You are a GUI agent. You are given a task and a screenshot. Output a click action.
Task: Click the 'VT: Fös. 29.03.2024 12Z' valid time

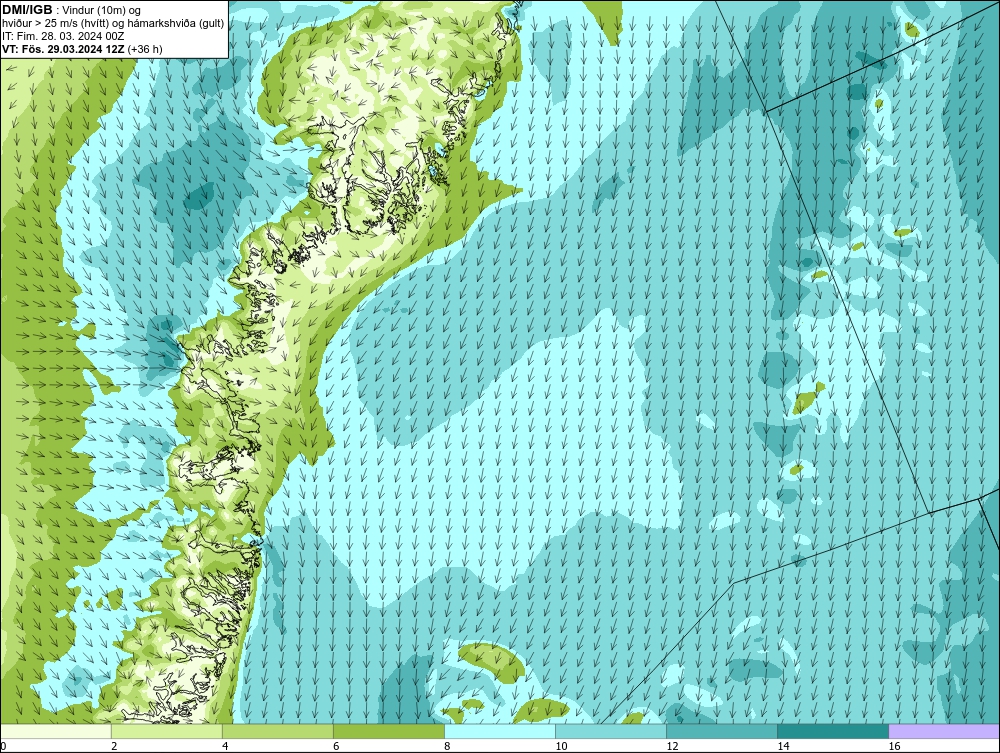[x=64, y=49]
